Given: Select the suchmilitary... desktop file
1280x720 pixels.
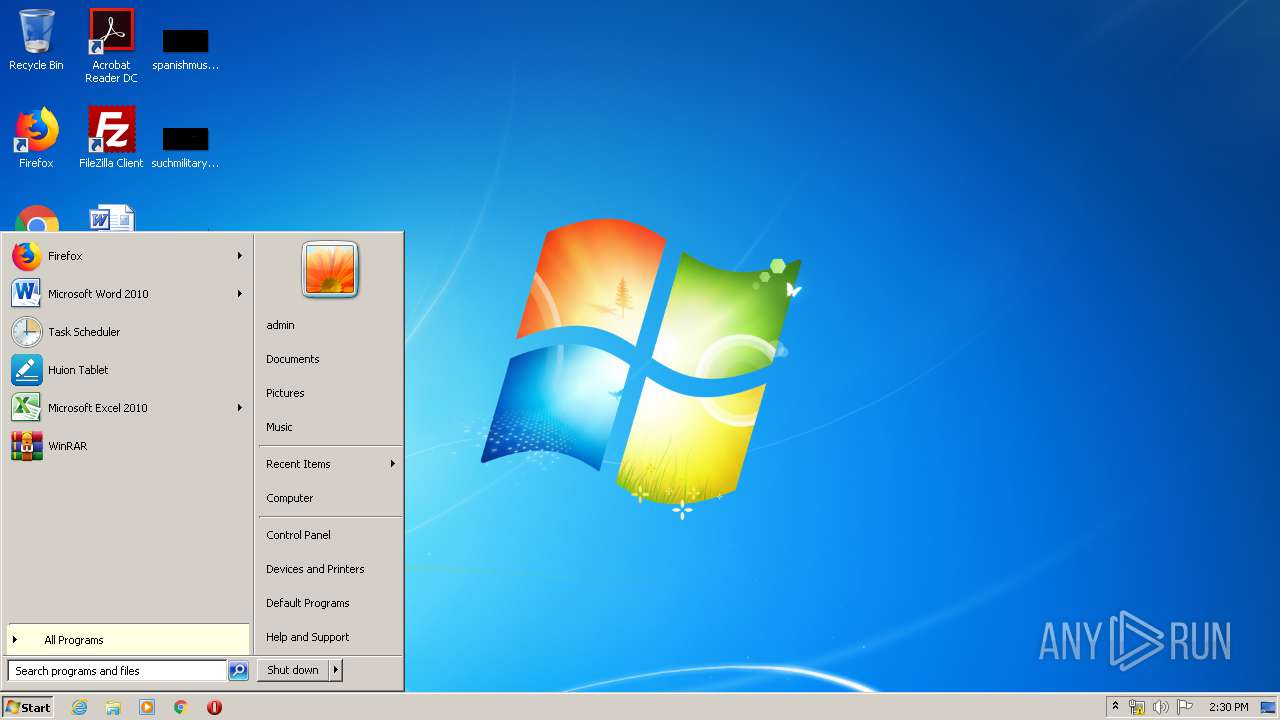Looking at the screenshot, I should (x=185, y=147).
